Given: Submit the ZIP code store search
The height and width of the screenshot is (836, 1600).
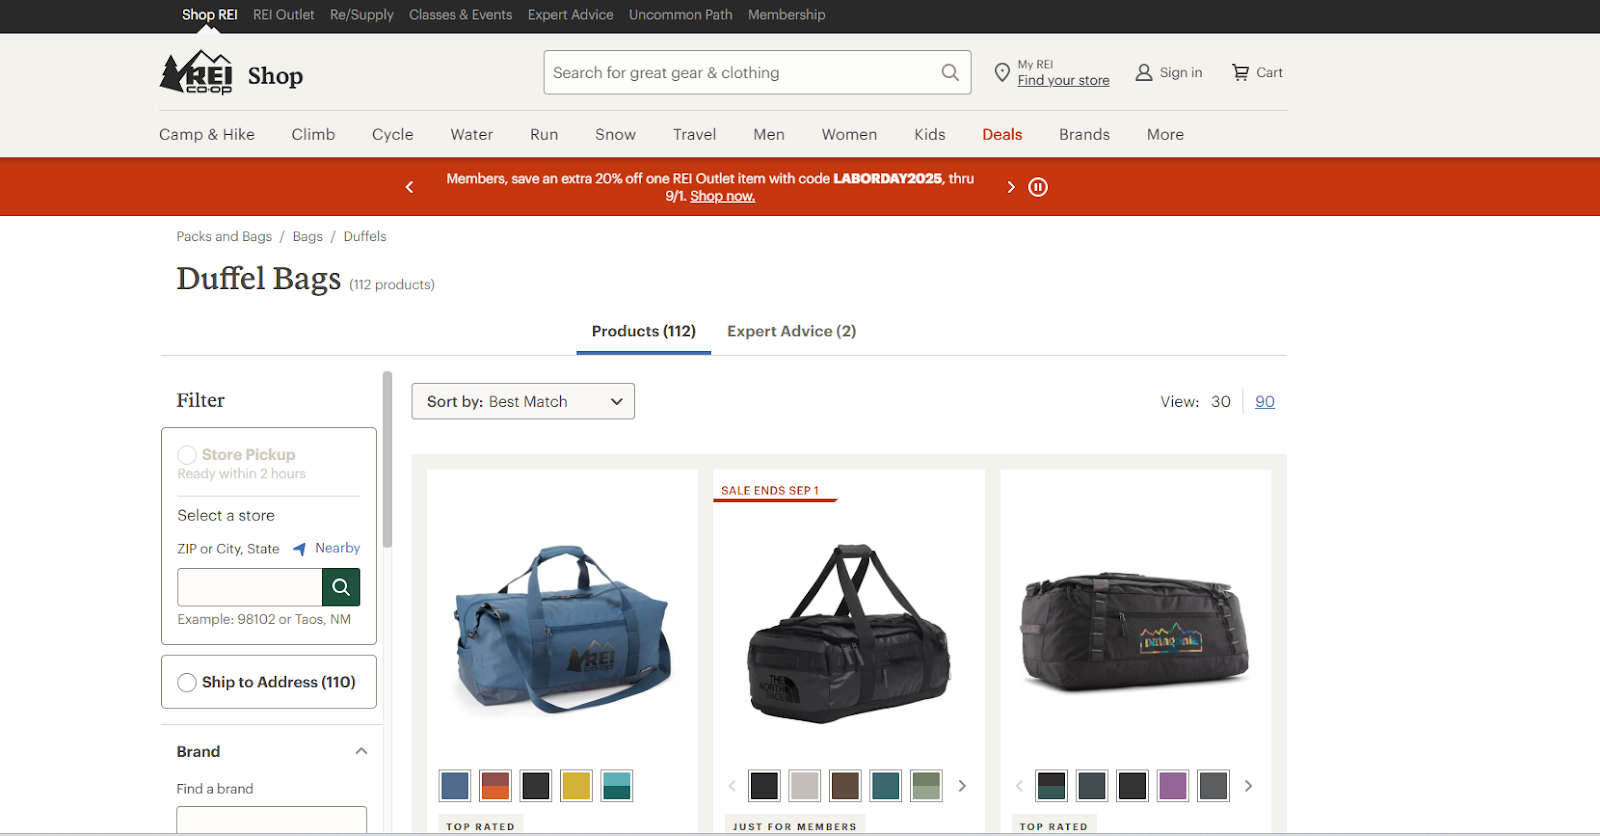Looking at the screenshot, I should (341, 587).
